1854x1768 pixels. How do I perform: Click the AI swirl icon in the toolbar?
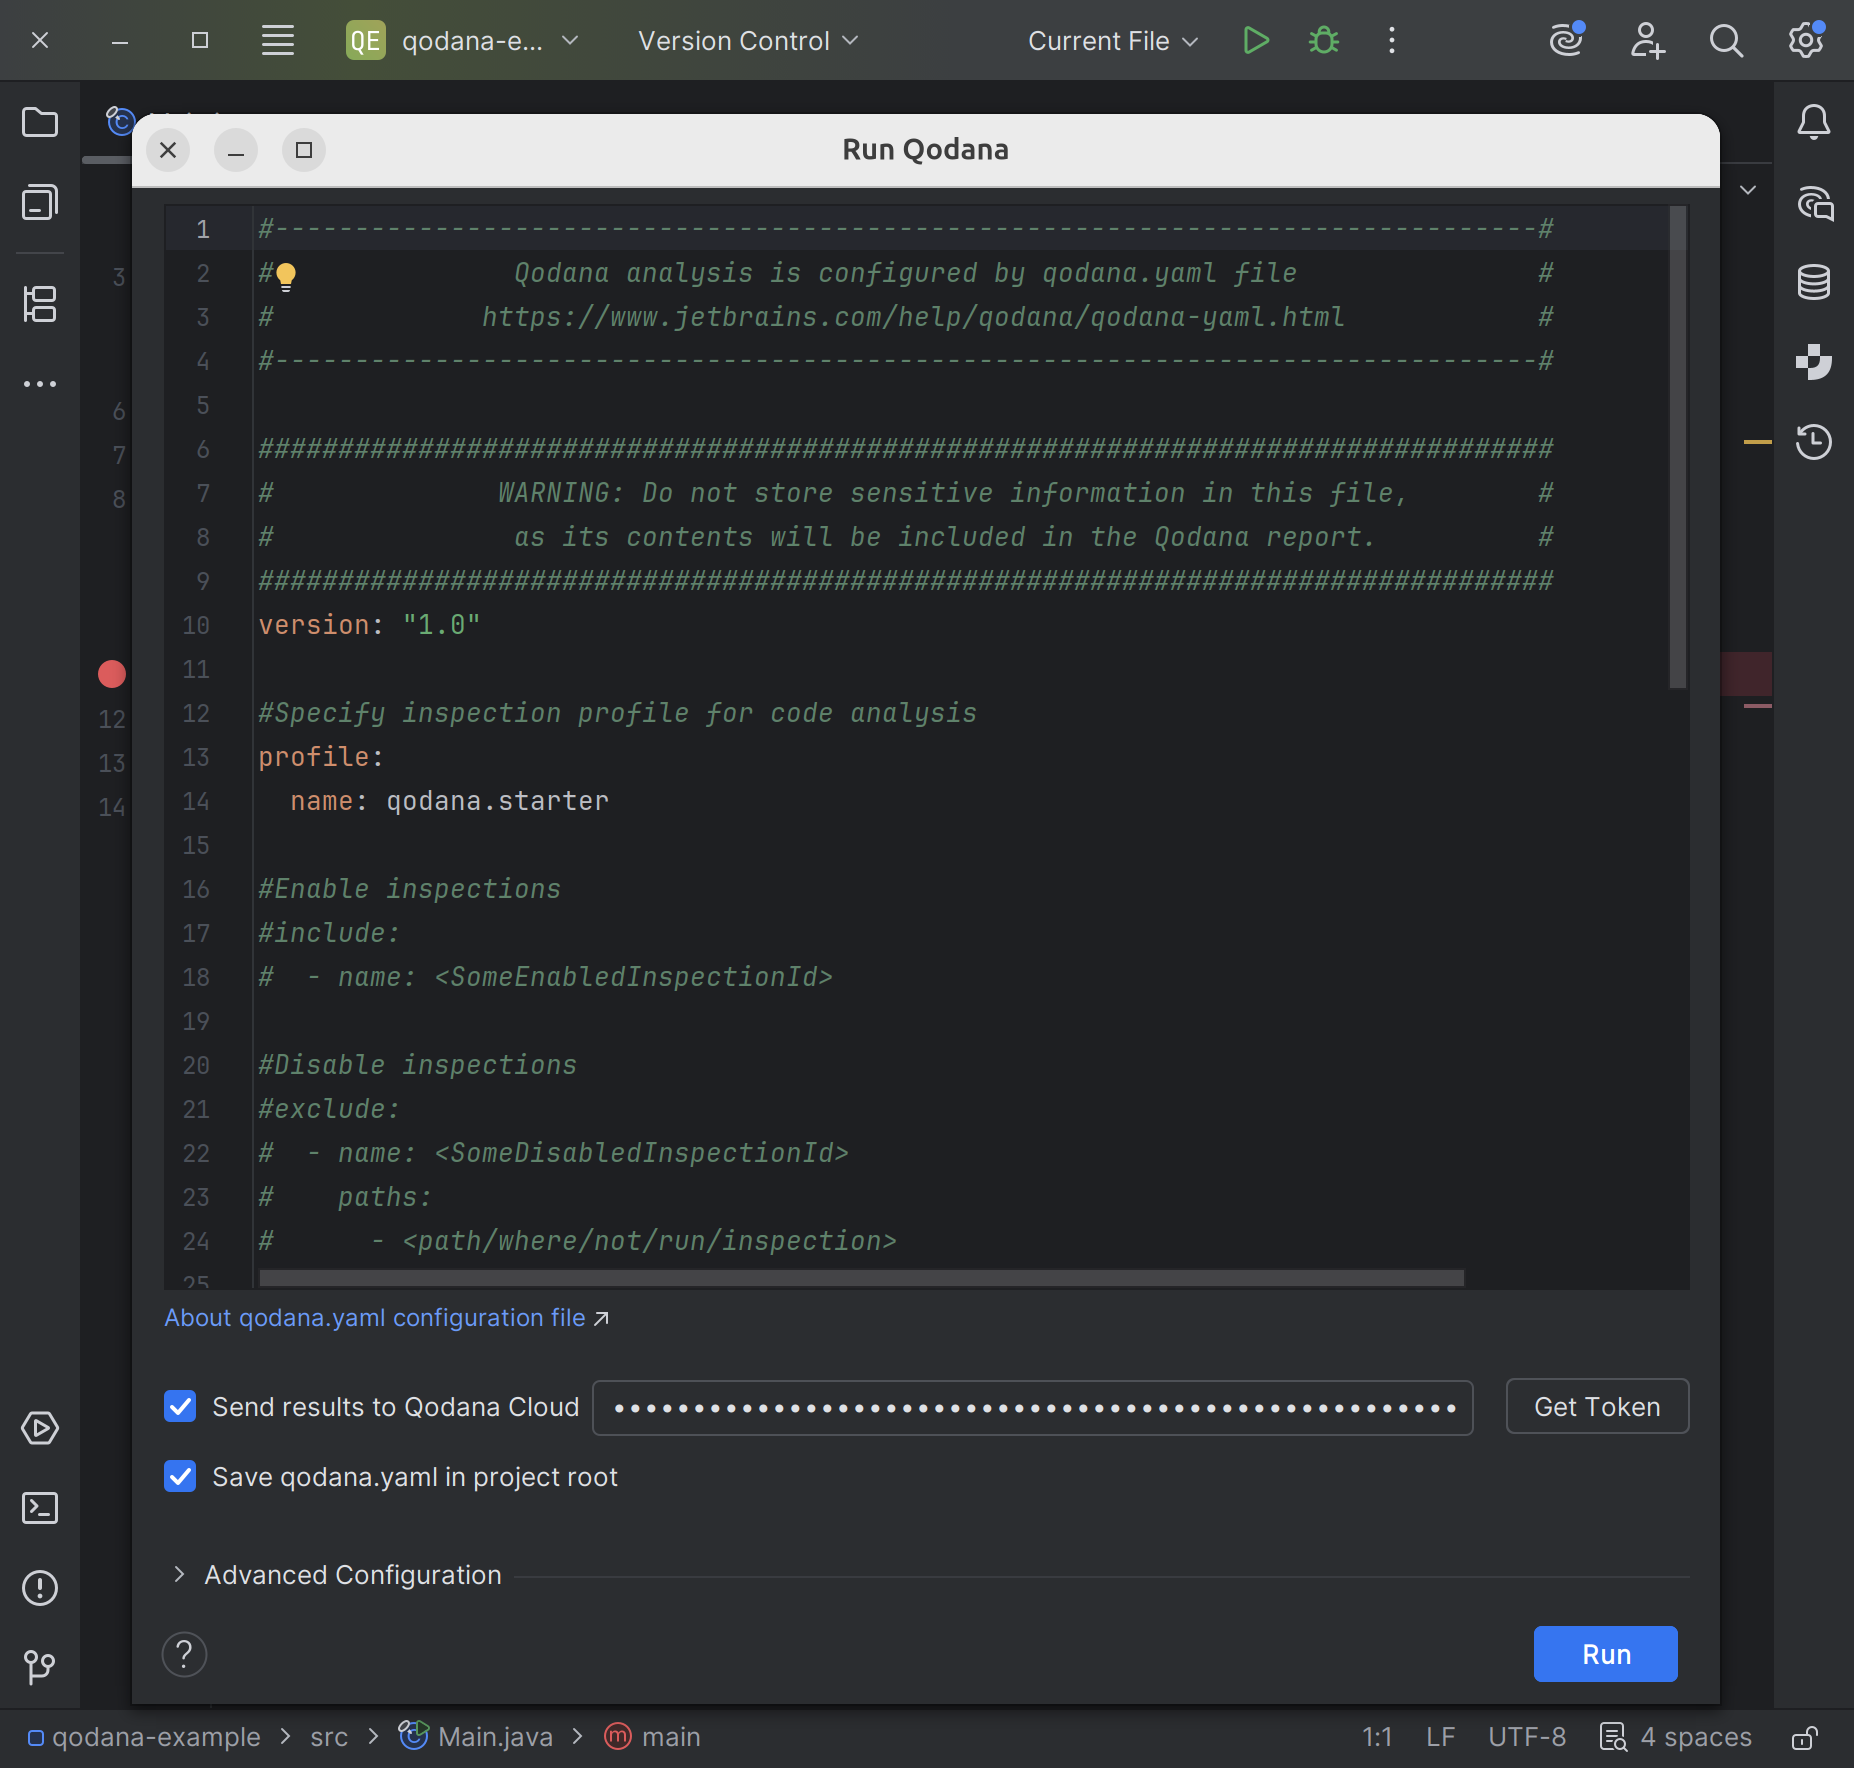(x=1566, y=41)
